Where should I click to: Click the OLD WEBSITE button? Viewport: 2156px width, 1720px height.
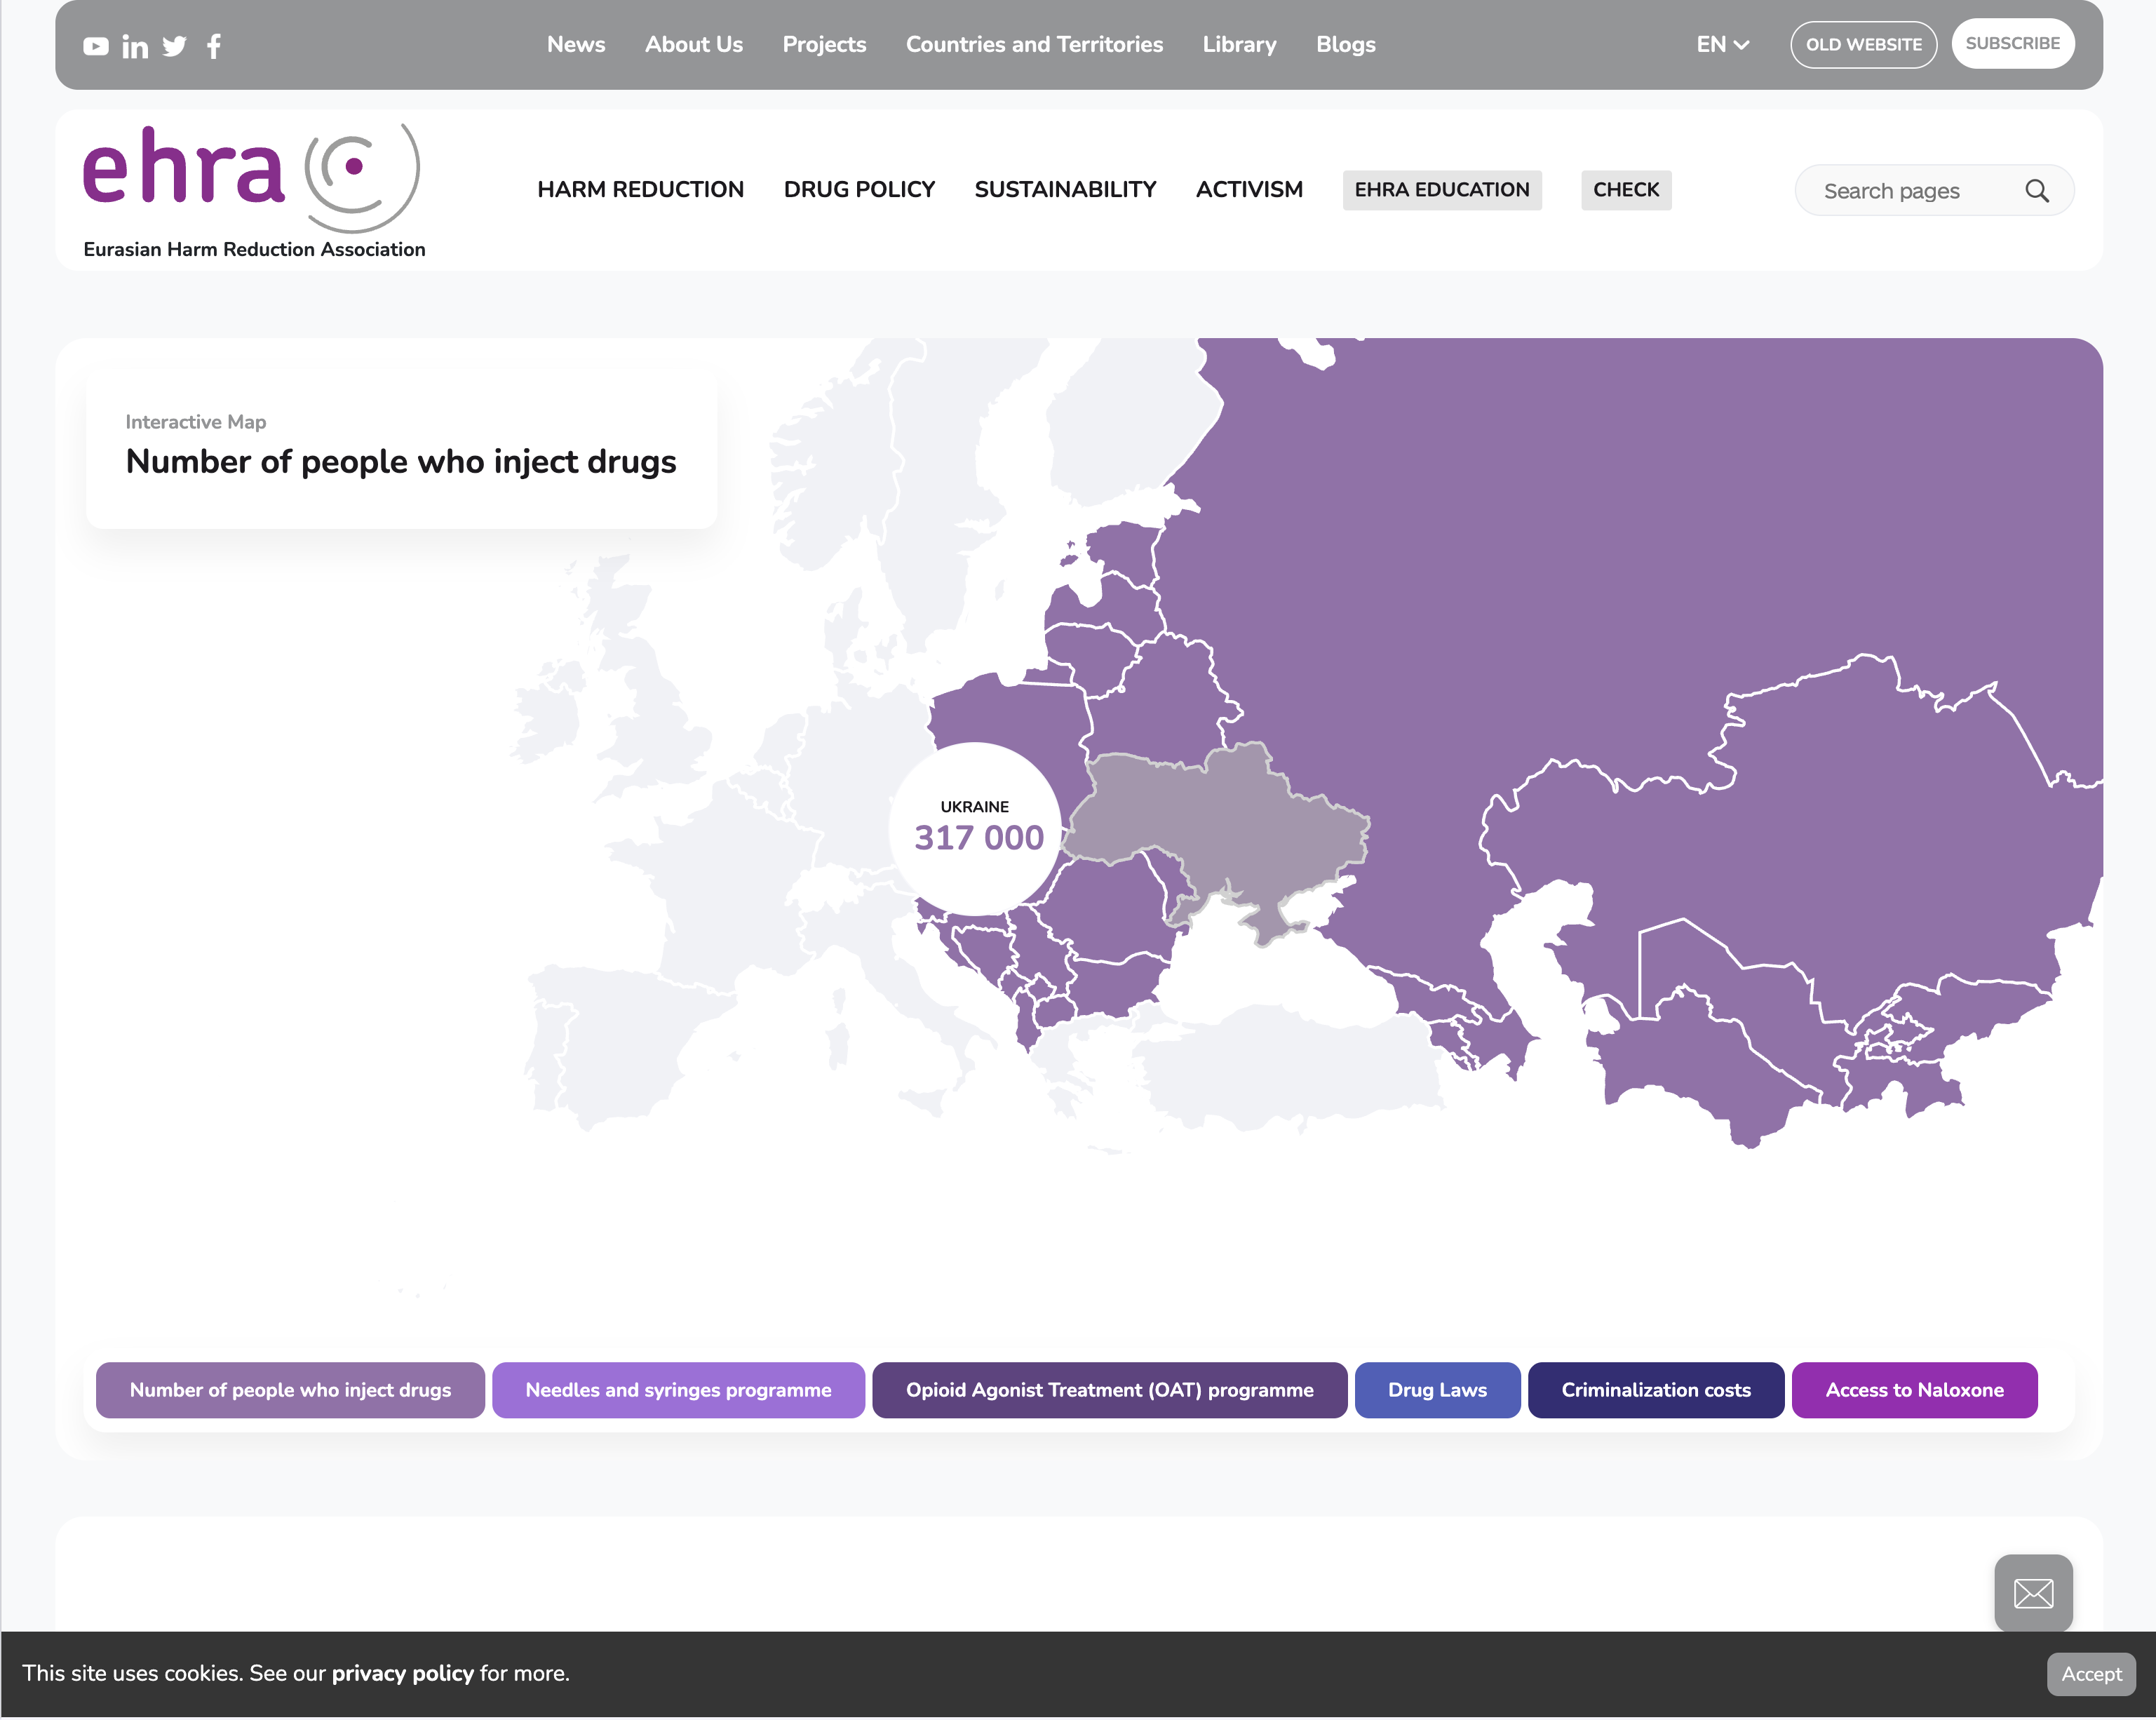click(x=1862, y=45)
